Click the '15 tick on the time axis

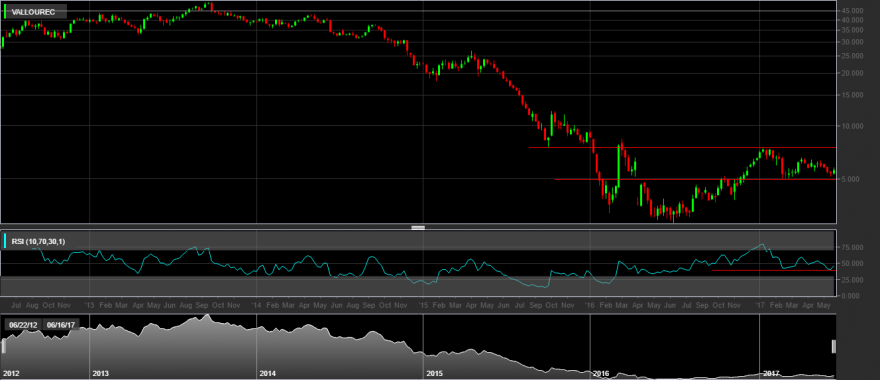[x=423, y=305]
